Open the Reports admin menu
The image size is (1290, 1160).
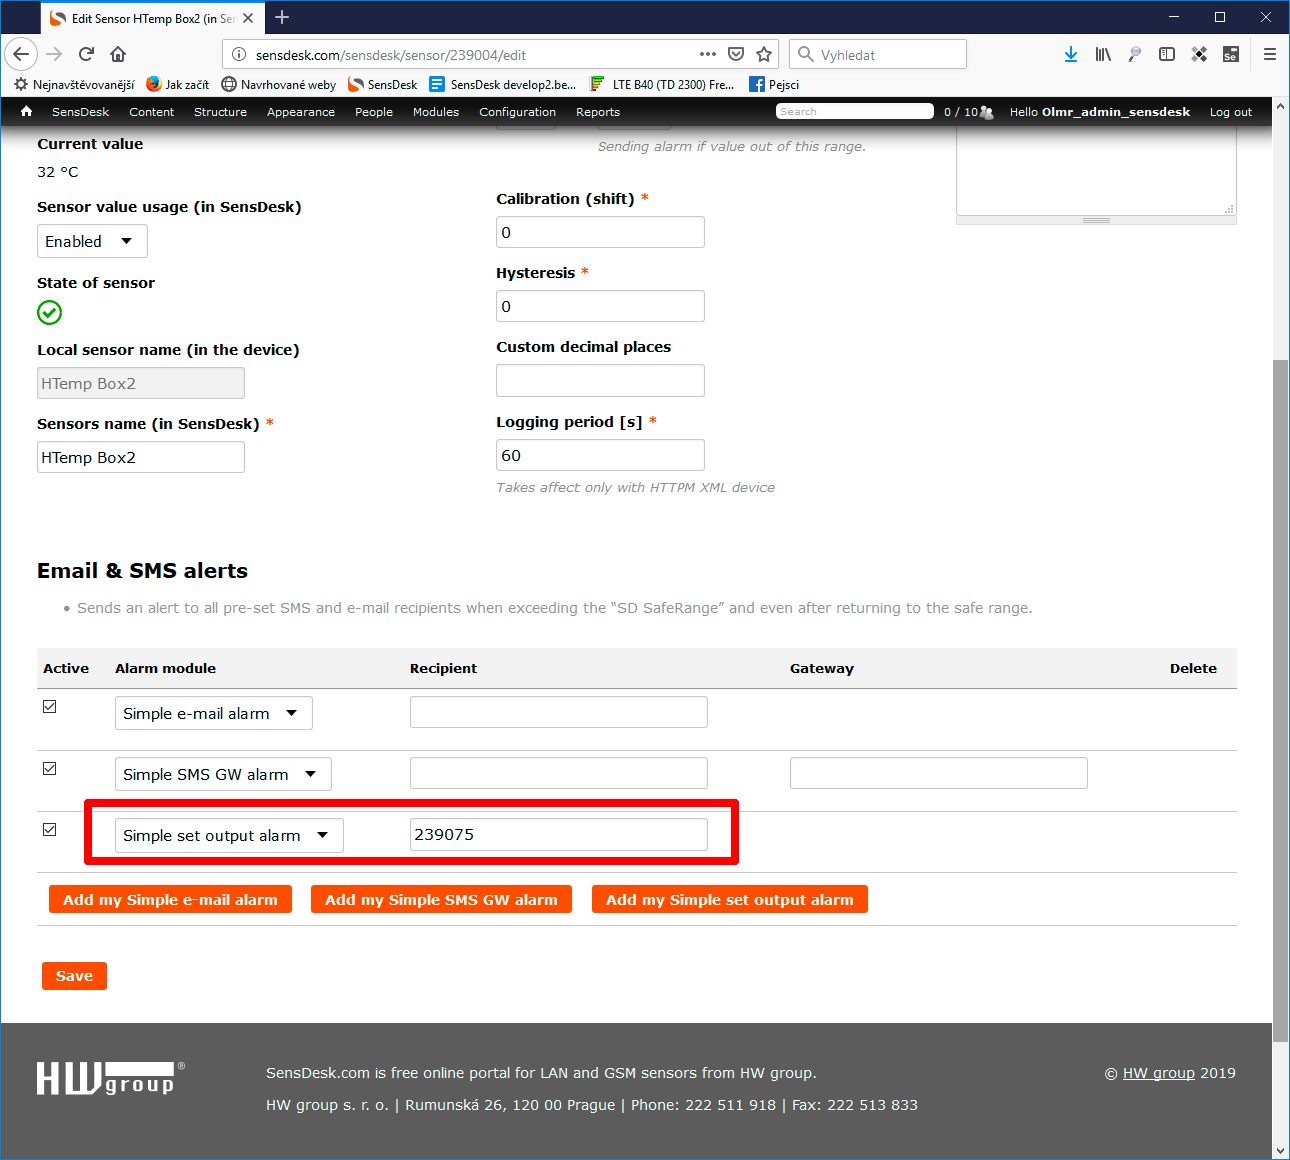click(x=598, y=112)
